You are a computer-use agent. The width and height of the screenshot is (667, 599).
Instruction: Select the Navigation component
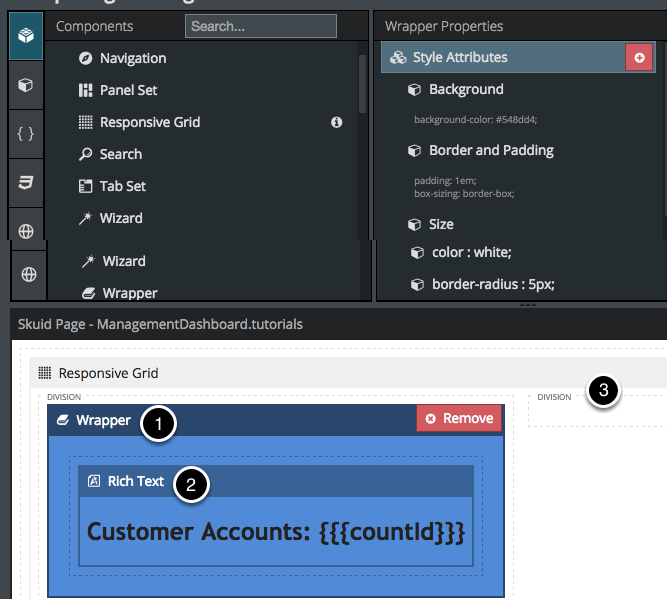[x=132, y=58]
